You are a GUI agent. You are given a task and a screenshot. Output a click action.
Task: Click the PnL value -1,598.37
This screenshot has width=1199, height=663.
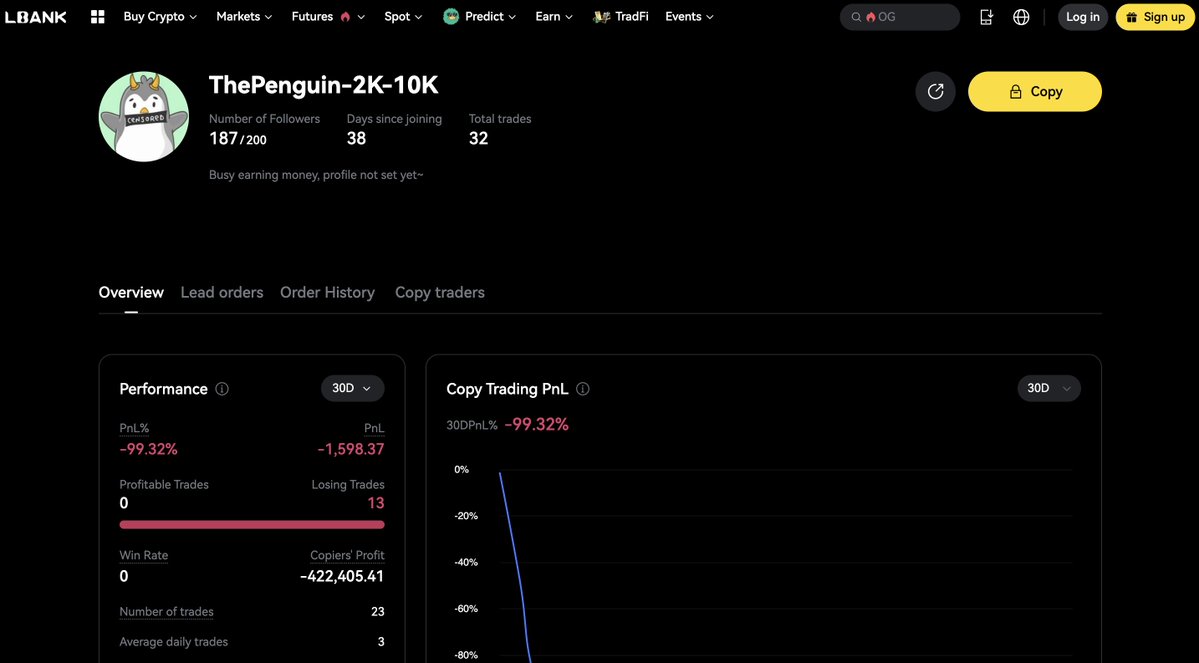(x=351, y=450)
